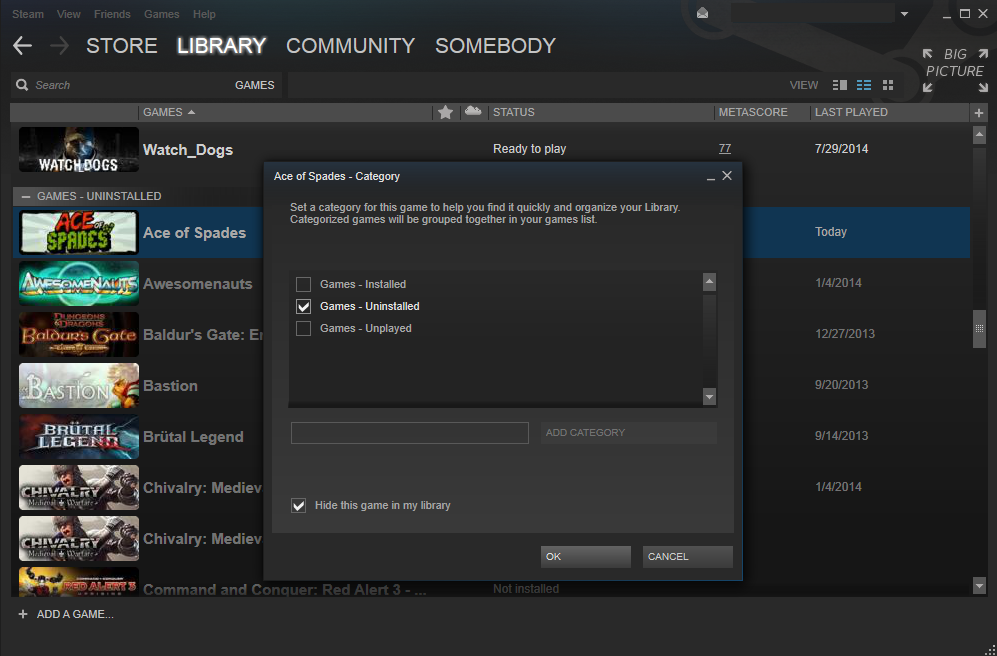Go to the Community tab
Image resolution: width=997 pixels, height=656 pixels.
tap(350, 46)
